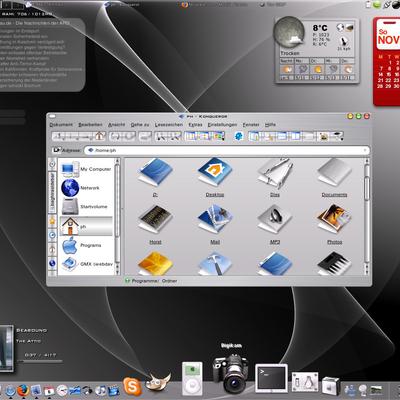400x400 pixels.
Task: Click the blue KDE gear toolbar icon
Action: point(239,136)
